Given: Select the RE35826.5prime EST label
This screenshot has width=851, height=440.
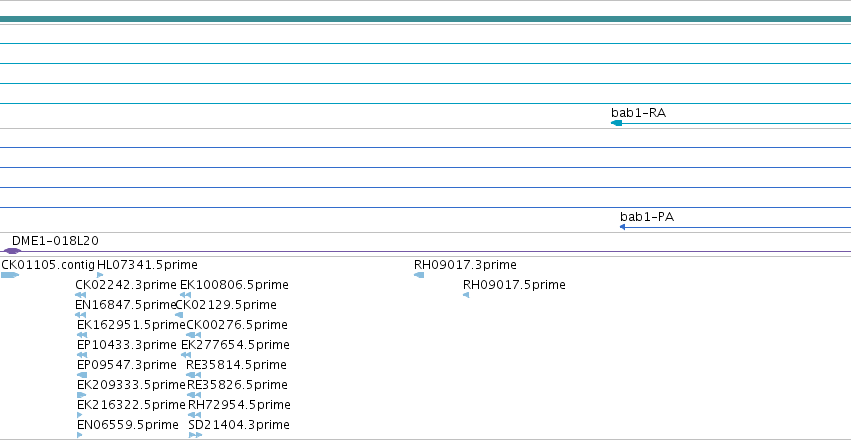Looking at the screenshot, I should [x=237, y=385].
